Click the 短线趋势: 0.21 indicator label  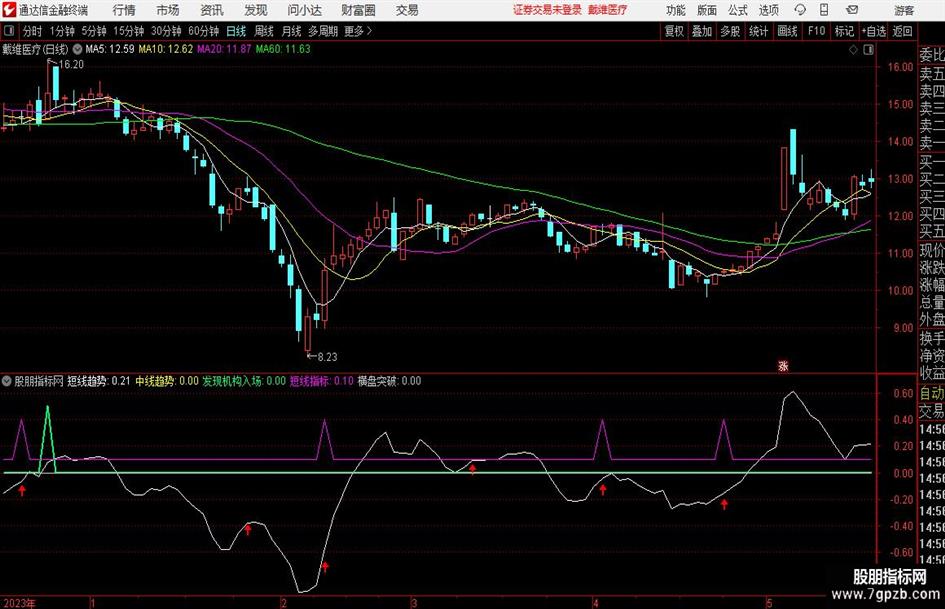click(x=99, y=381)
